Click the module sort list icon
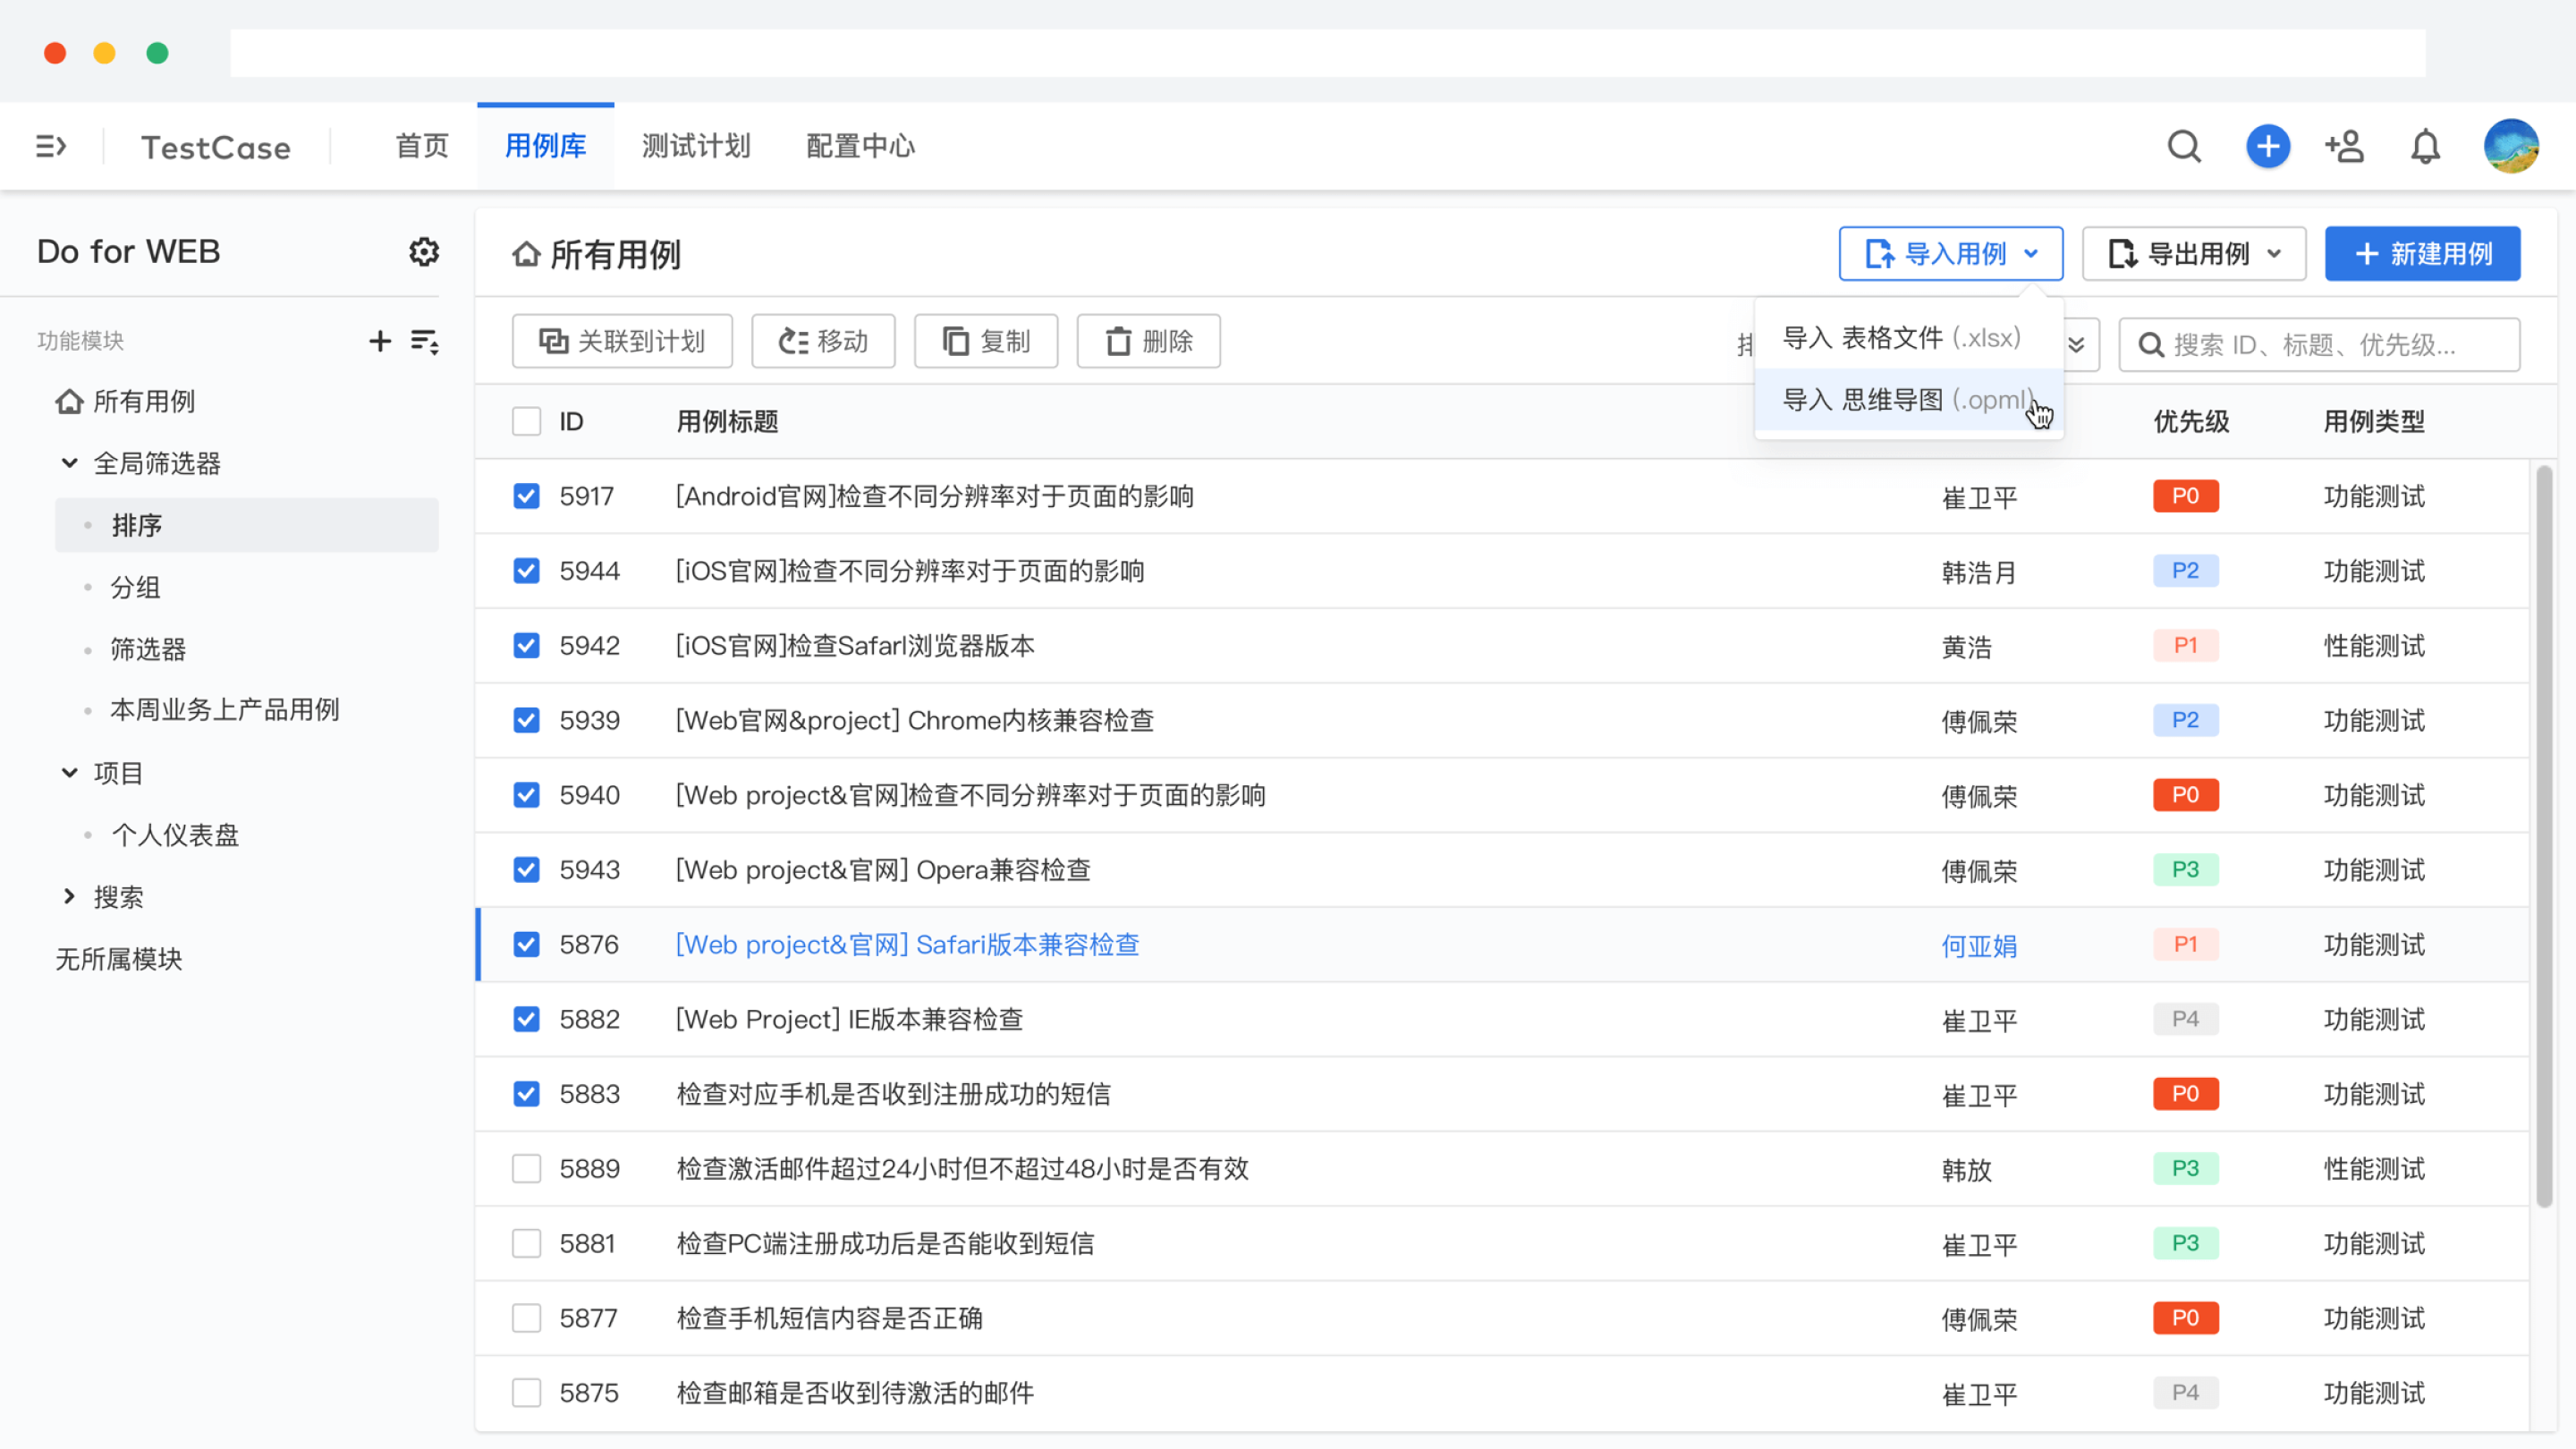The image size is (2576, 1449). 425,341
